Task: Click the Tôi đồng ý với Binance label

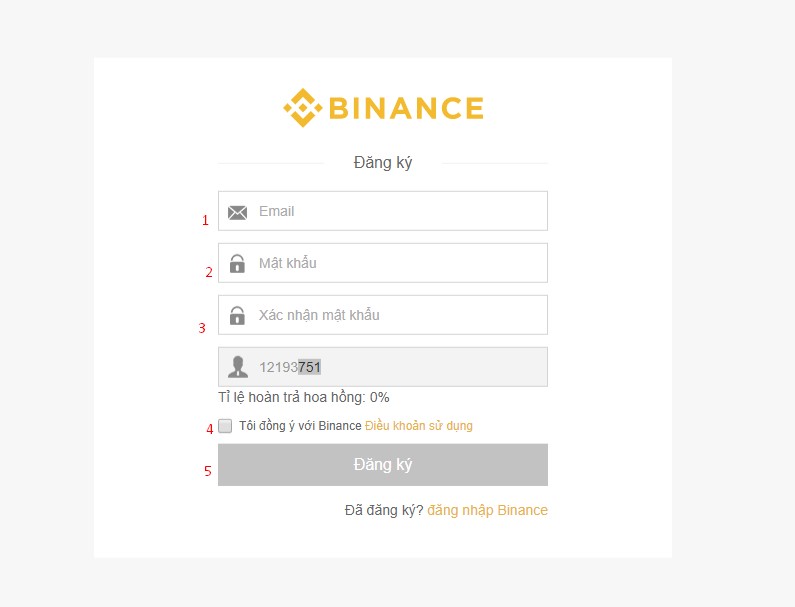Action: tap(300, 425)
